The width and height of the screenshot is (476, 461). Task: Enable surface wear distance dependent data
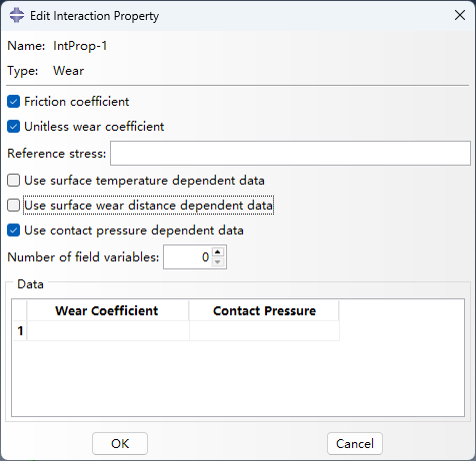[x=14, y=205]
